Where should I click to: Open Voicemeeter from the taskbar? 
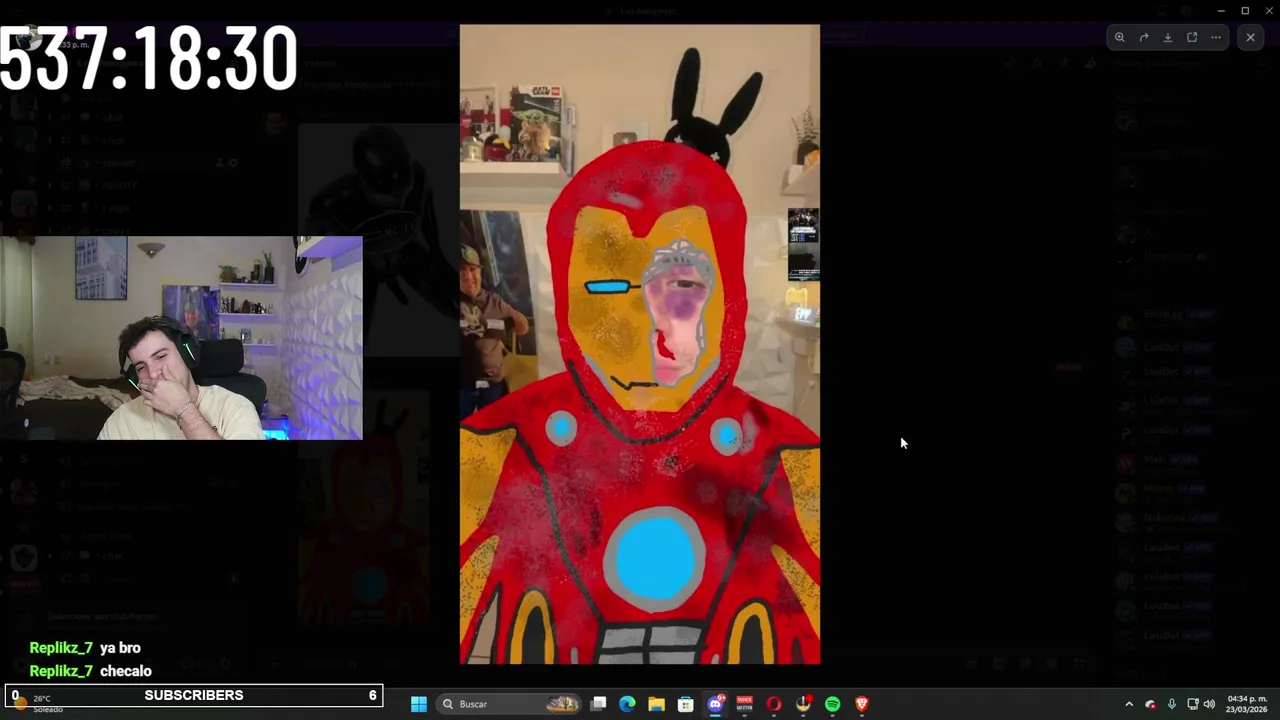[744, 704]
